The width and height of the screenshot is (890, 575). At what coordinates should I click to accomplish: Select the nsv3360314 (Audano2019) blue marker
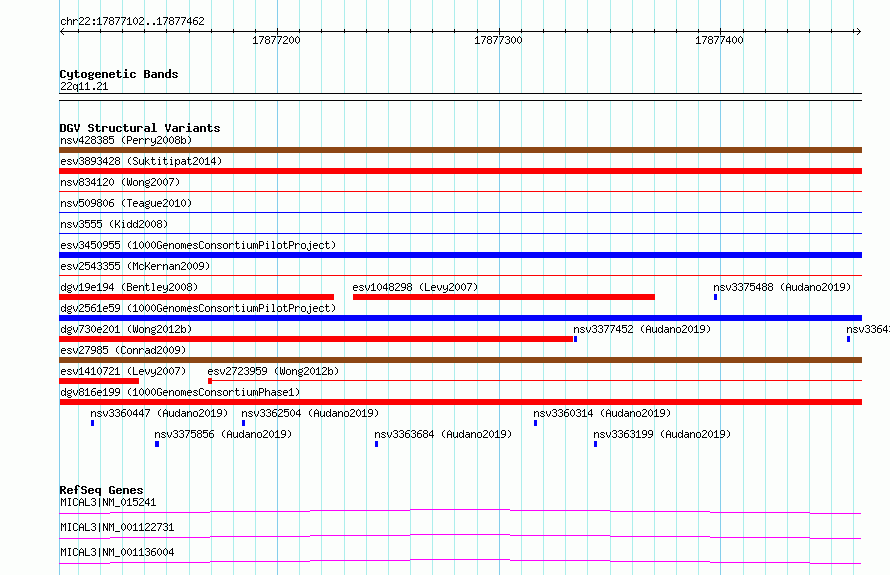[535, 423]
